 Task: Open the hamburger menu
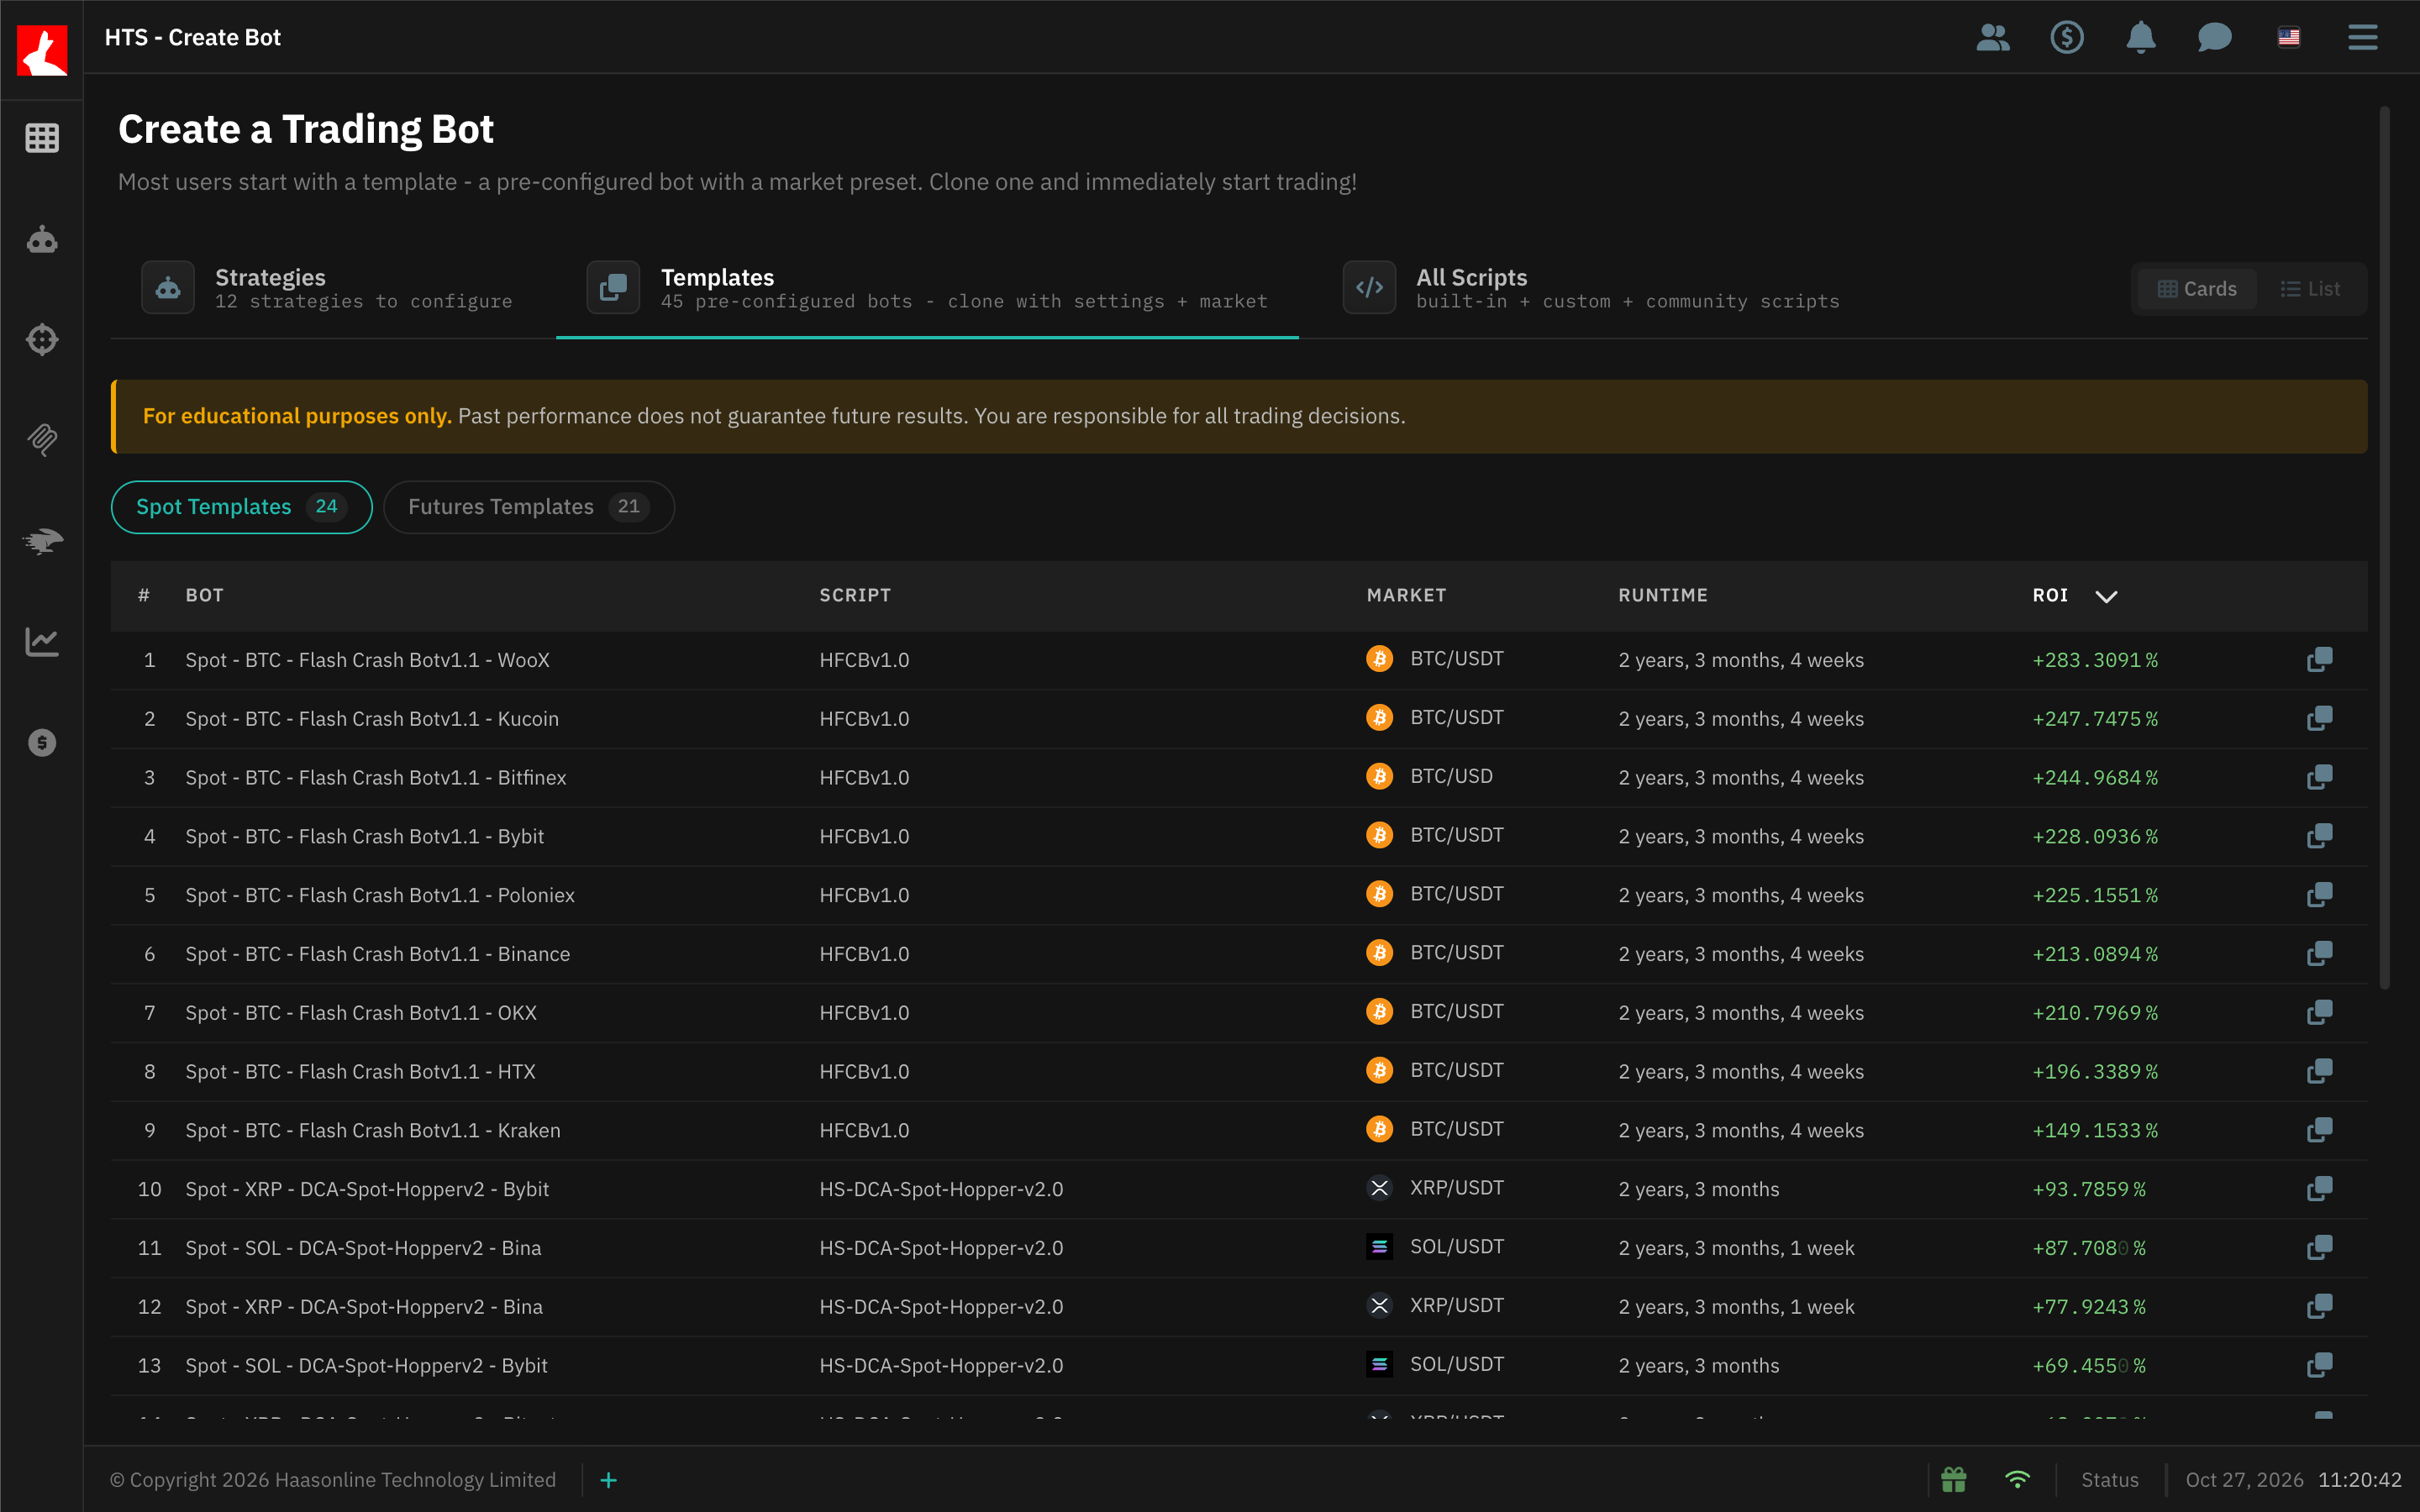pos(2363,38)
